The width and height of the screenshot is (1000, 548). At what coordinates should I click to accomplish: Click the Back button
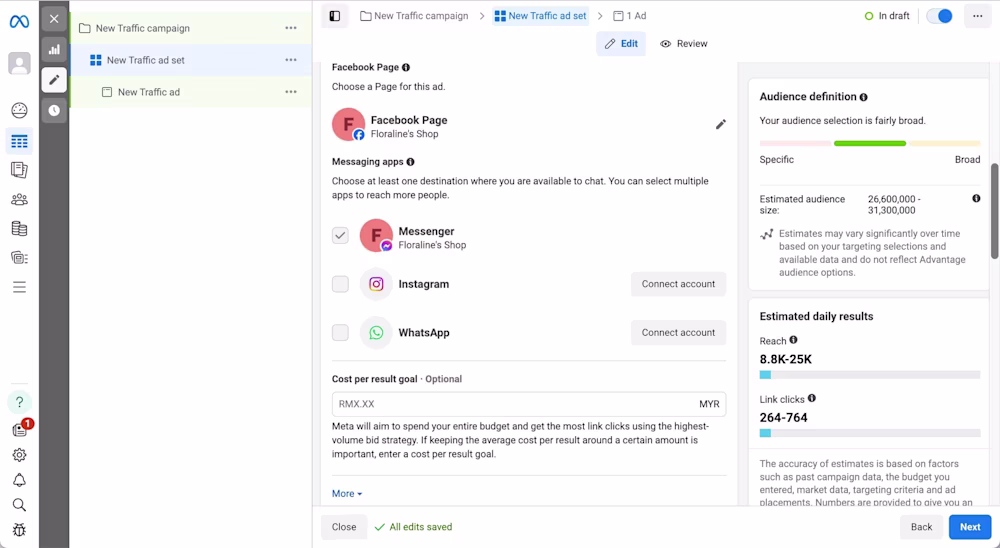(x=921, y=527)
